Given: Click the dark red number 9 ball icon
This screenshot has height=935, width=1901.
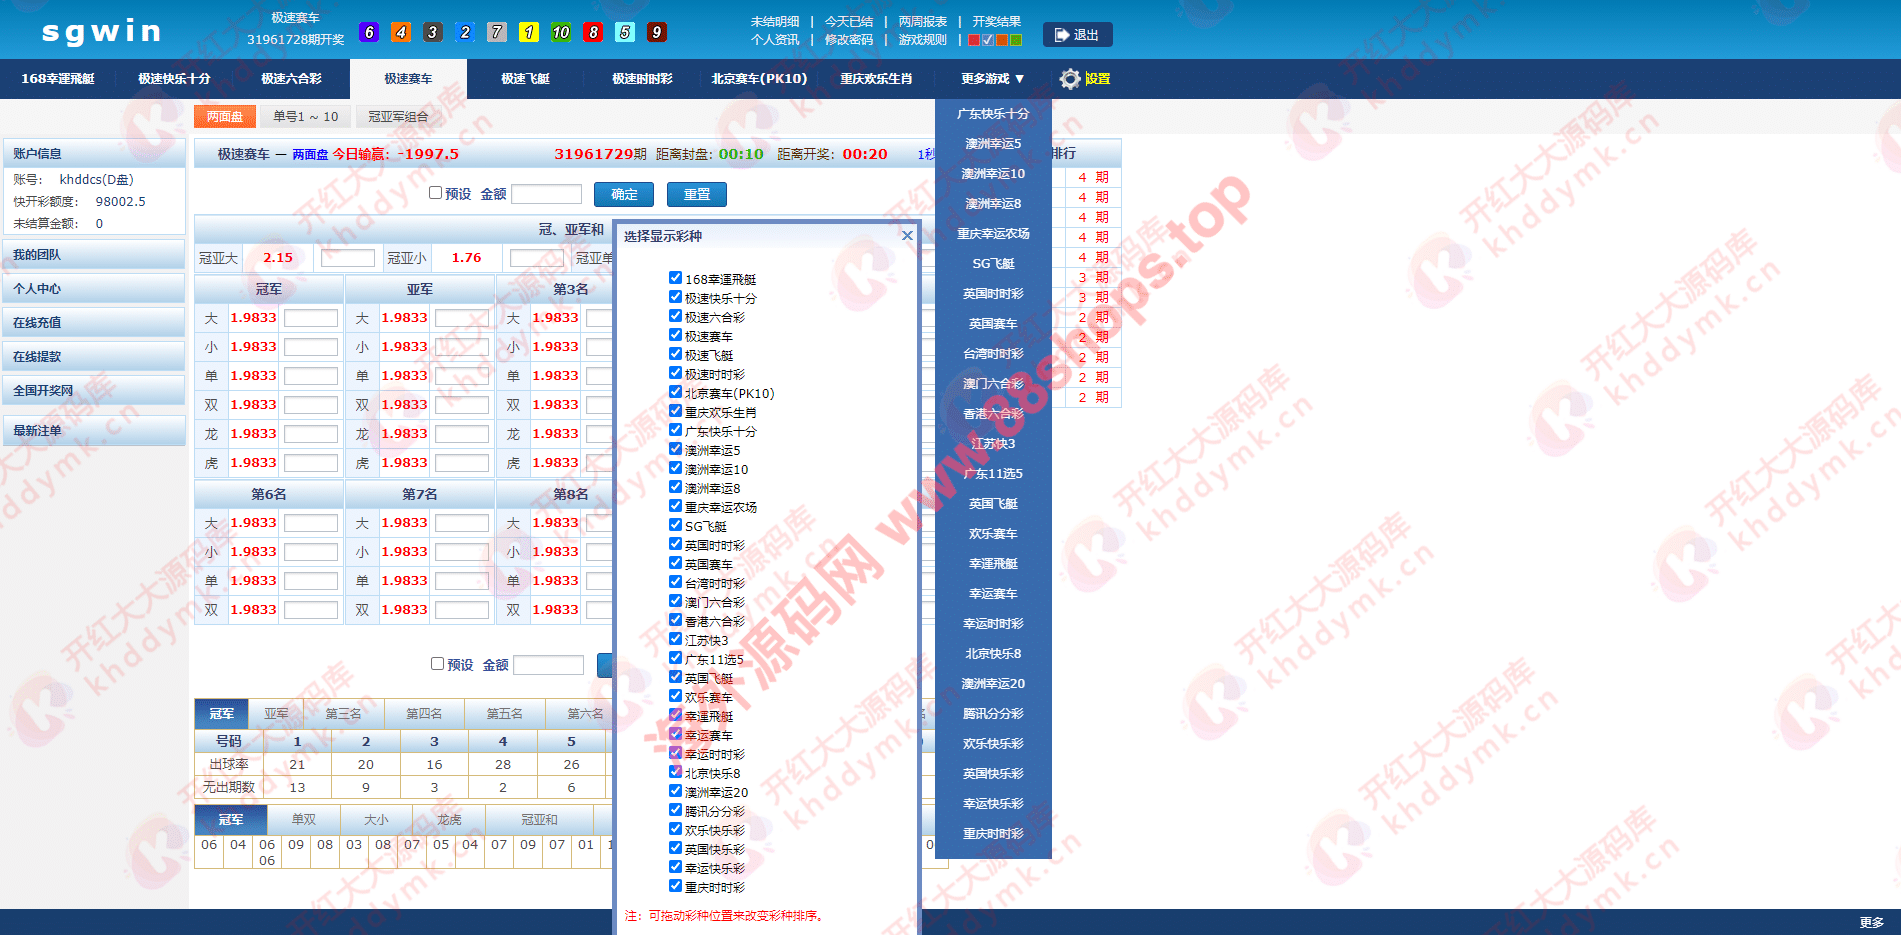Looking at the screenshot, I should (657, 32).
